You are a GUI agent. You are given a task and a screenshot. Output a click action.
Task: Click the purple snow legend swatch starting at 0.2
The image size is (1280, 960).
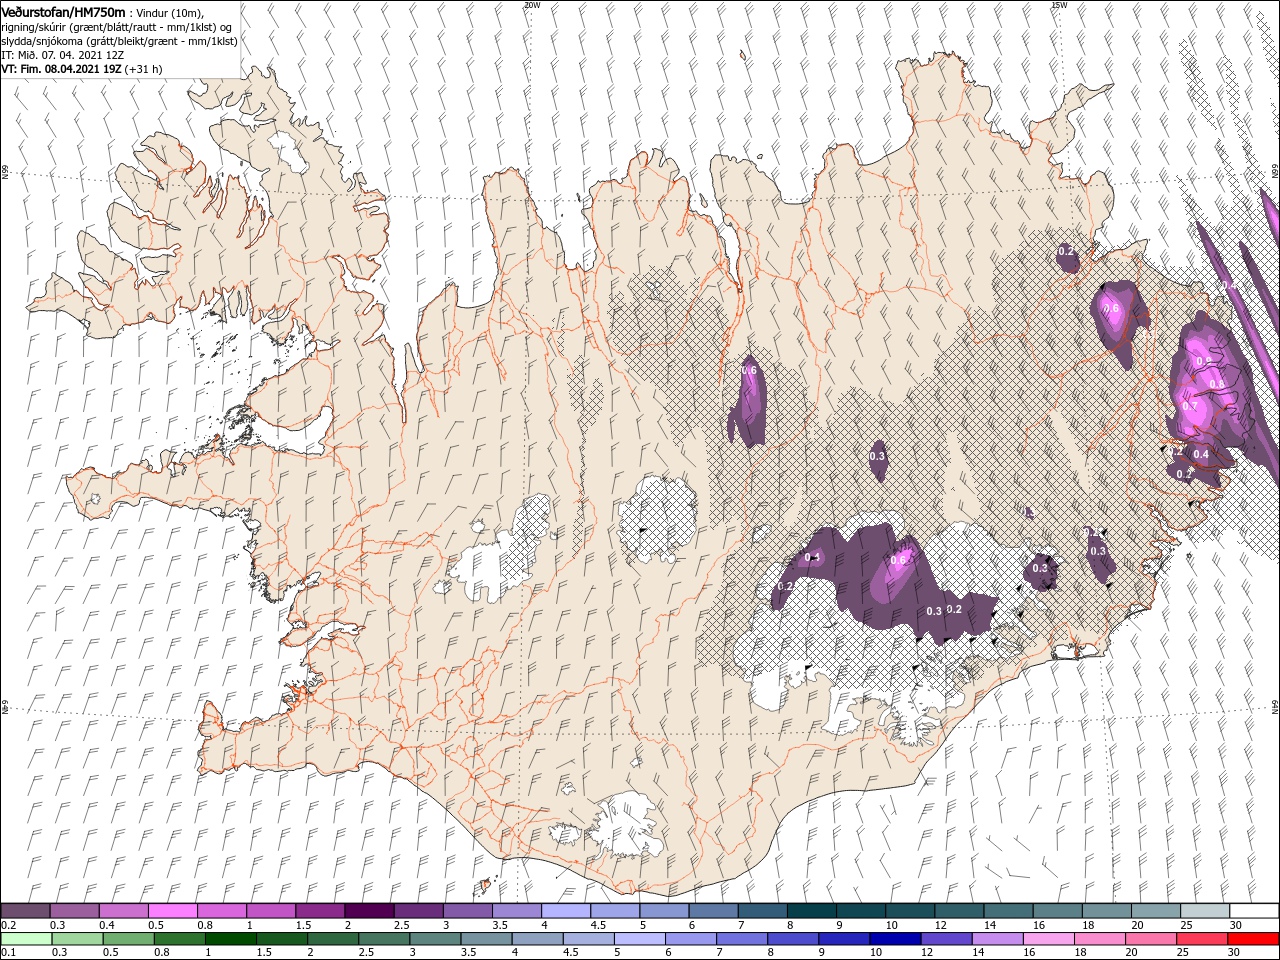click(x=26, y=911)
